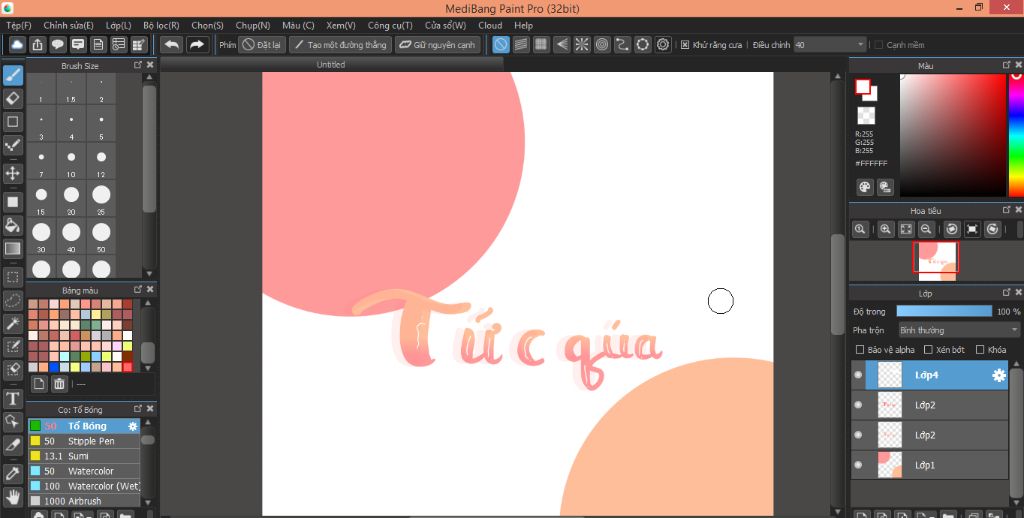Undock the Brush Size panel

pos(138,65)
